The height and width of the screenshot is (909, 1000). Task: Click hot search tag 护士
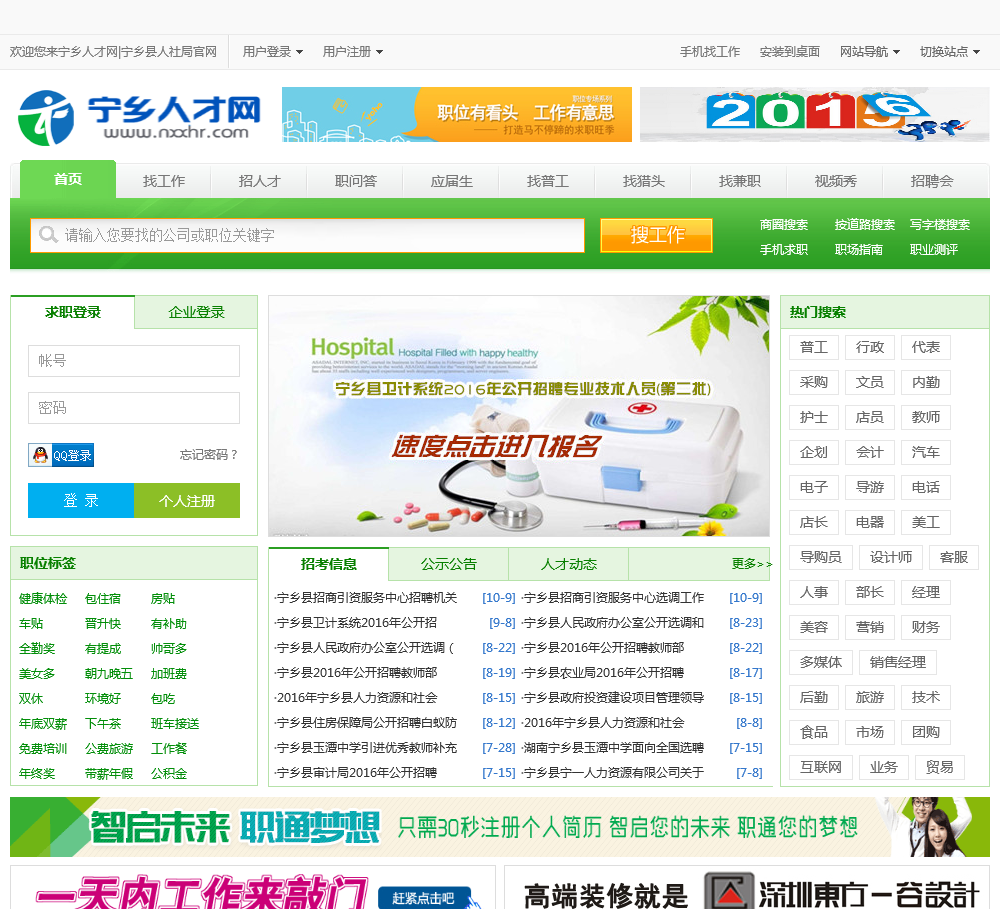point(814,417)
